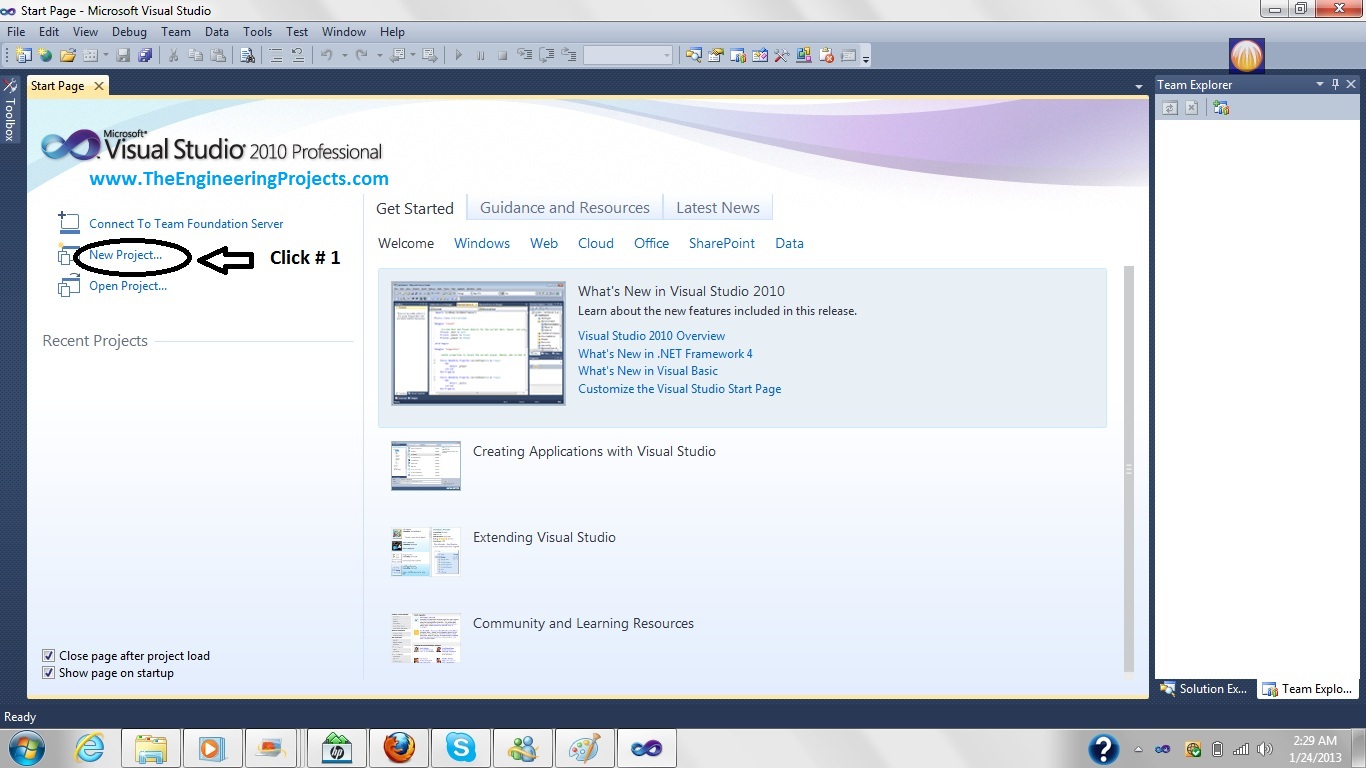Open the Properties Window toolbar icon
1366x768 pixels.
click(717, 55)
